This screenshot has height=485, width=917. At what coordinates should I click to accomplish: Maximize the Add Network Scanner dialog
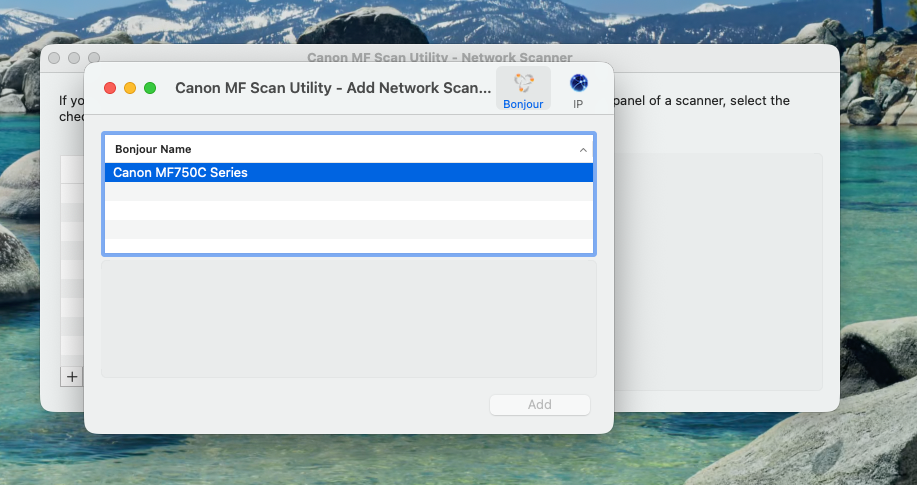pyautogui.click(x=150, y=88)
